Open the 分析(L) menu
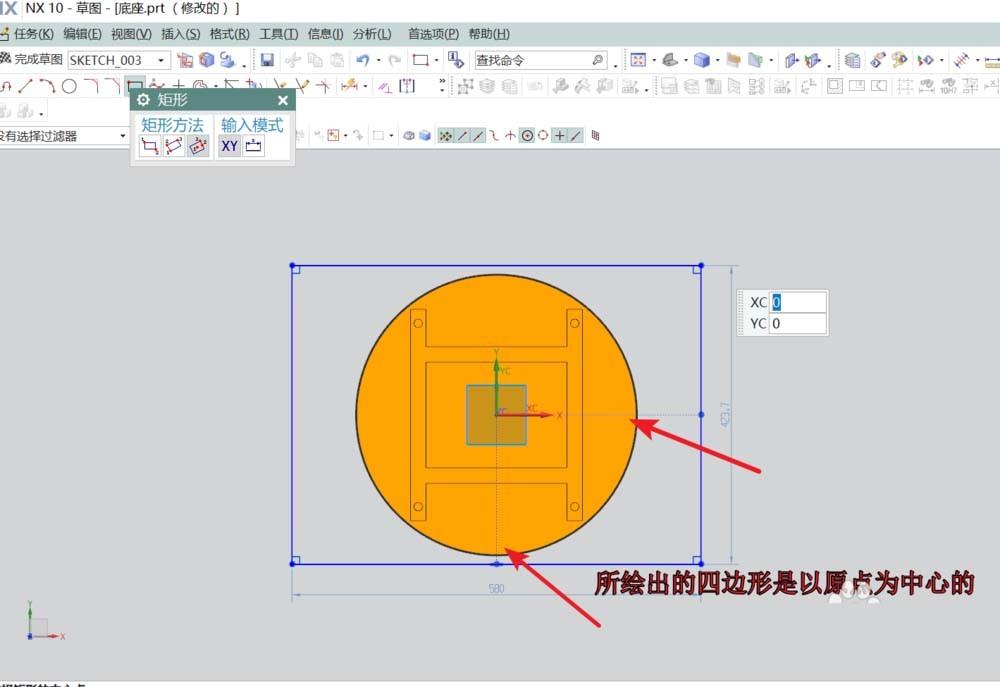The image size is (1000, 687). (x=374, y=33)
